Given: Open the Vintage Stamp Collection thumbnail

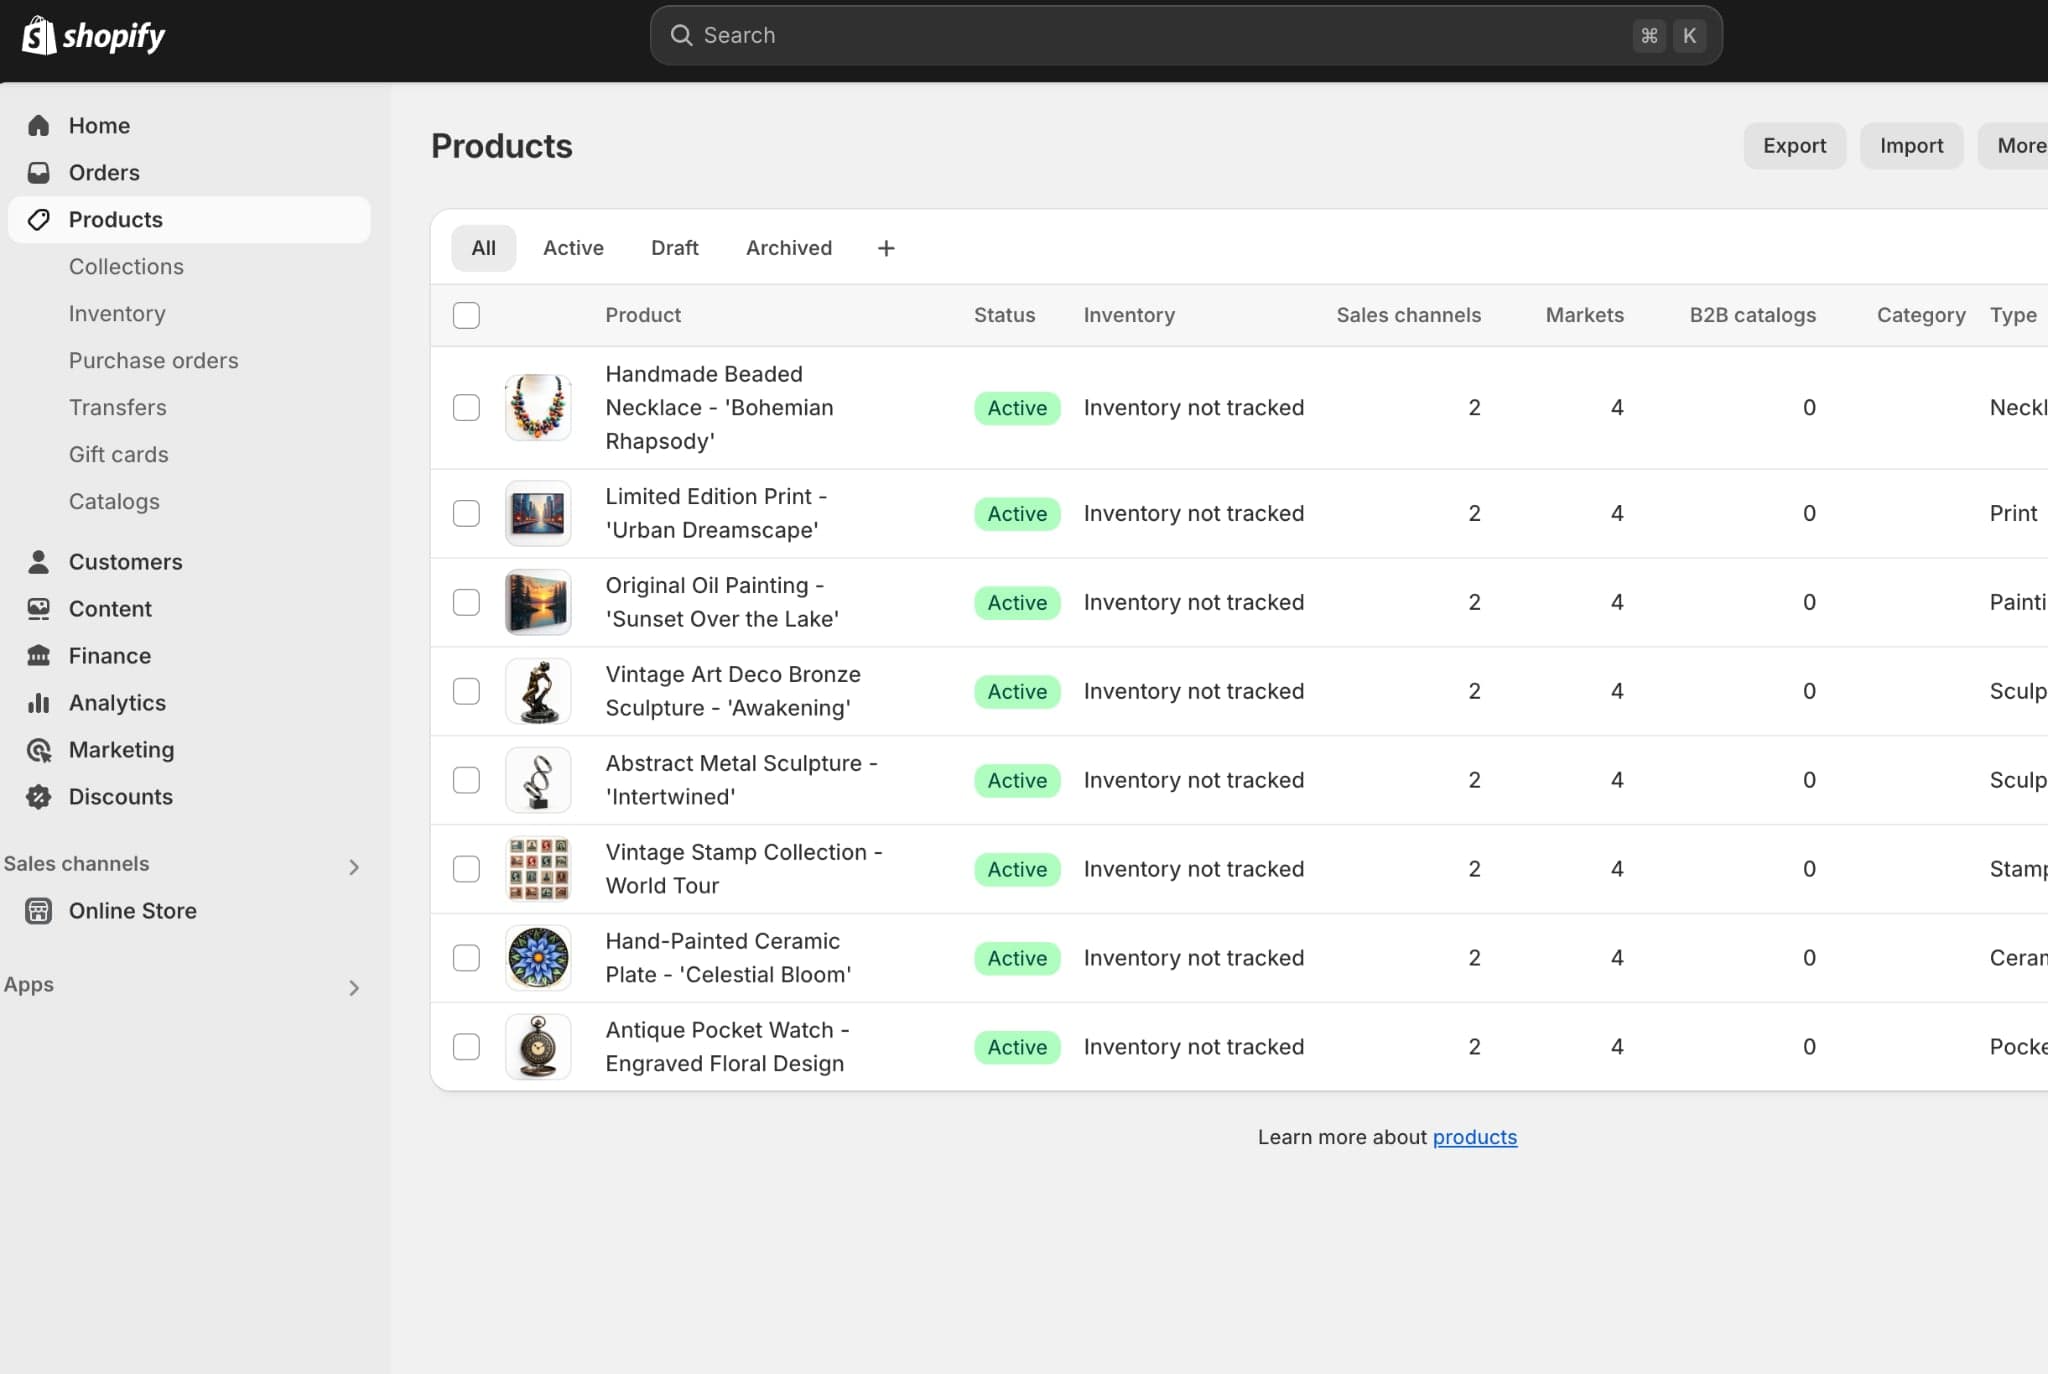Looking at the screenshot, I should [x=537, y=868].
